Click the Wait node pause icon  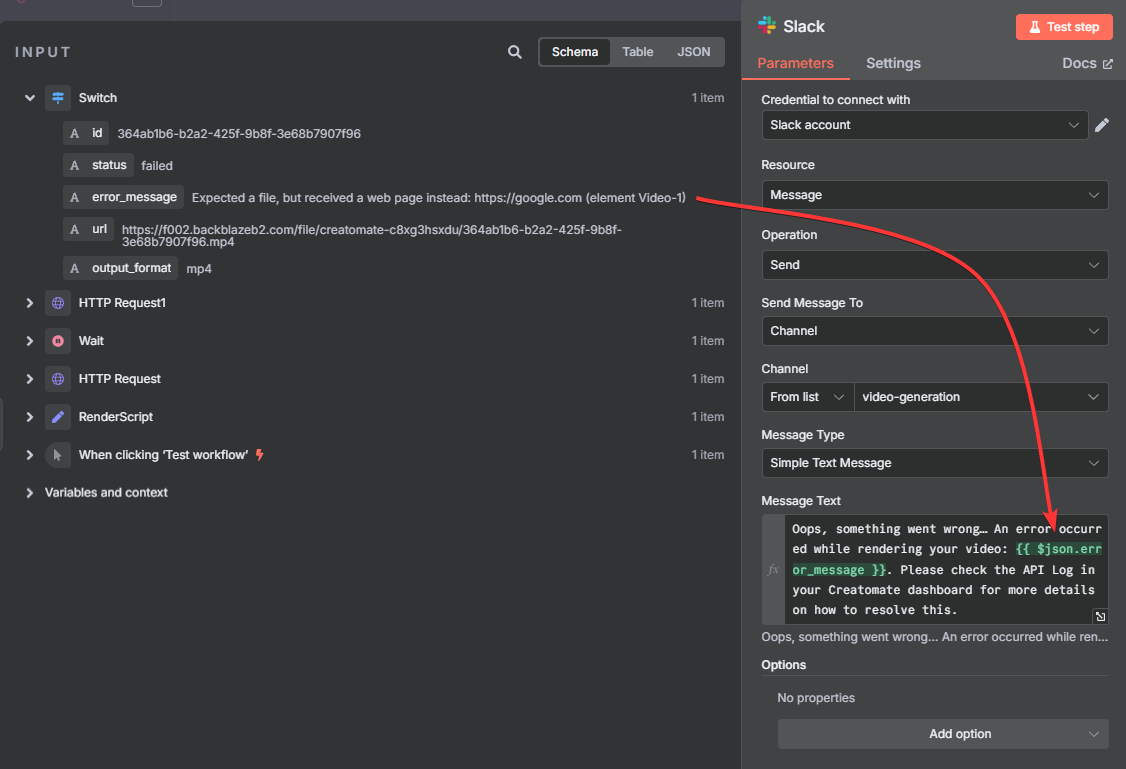pos(58,341)
